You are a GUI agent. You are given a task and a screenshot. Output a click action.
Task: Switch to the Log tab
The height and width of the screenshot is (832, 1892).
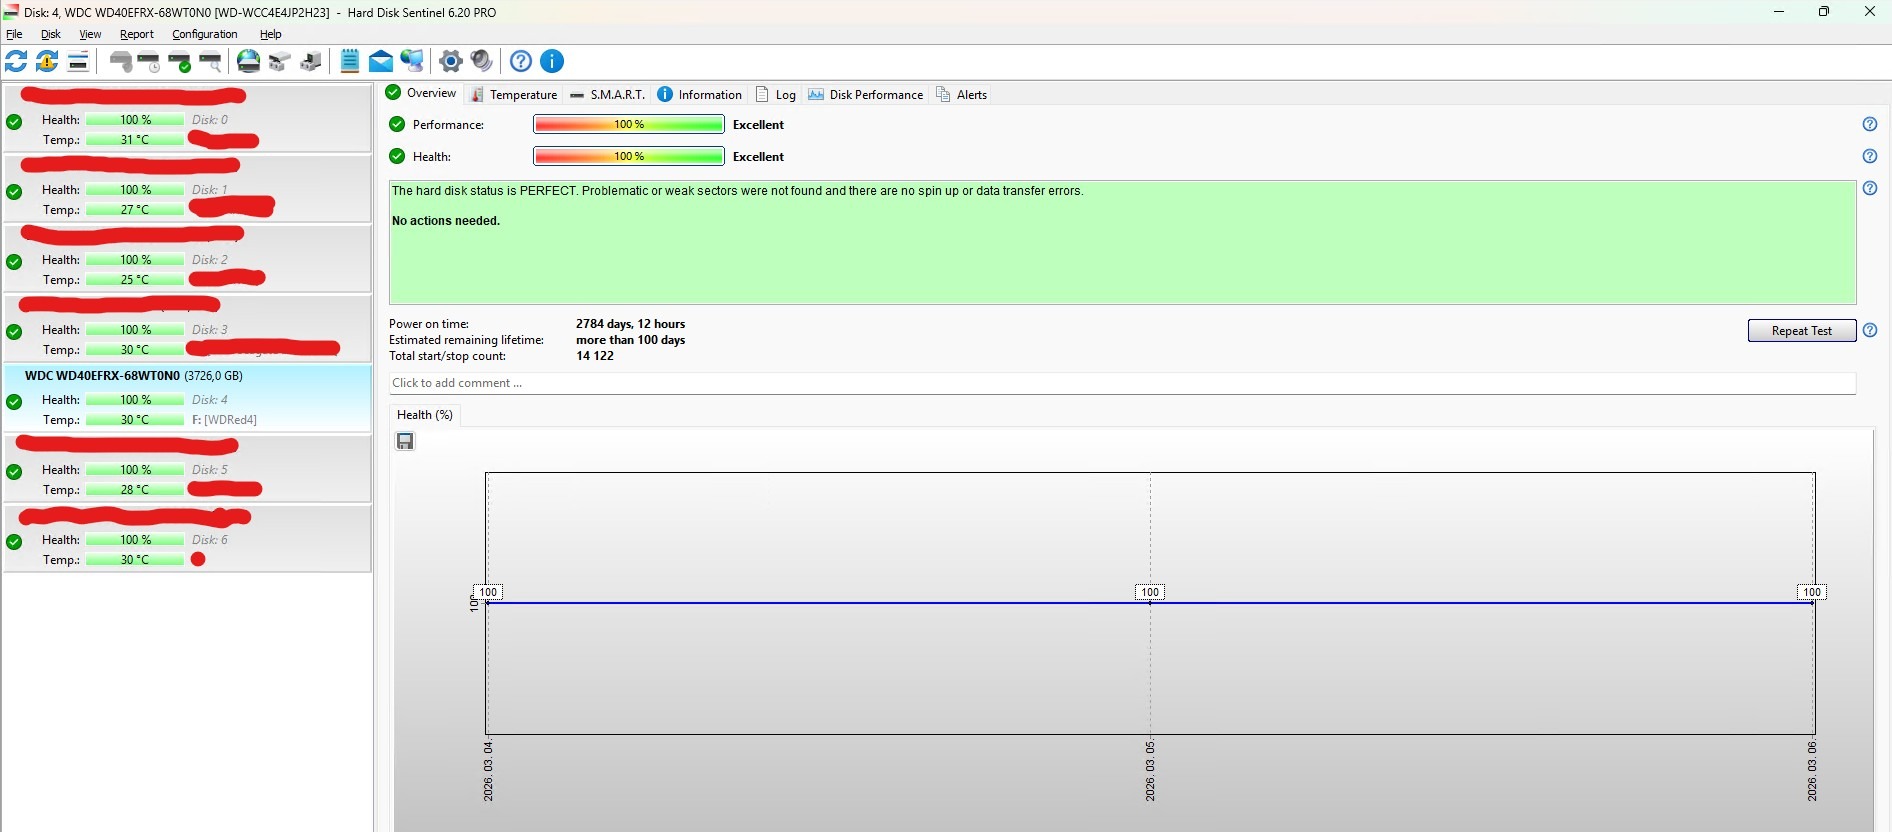pyautogui.click(x=776, y=94)
